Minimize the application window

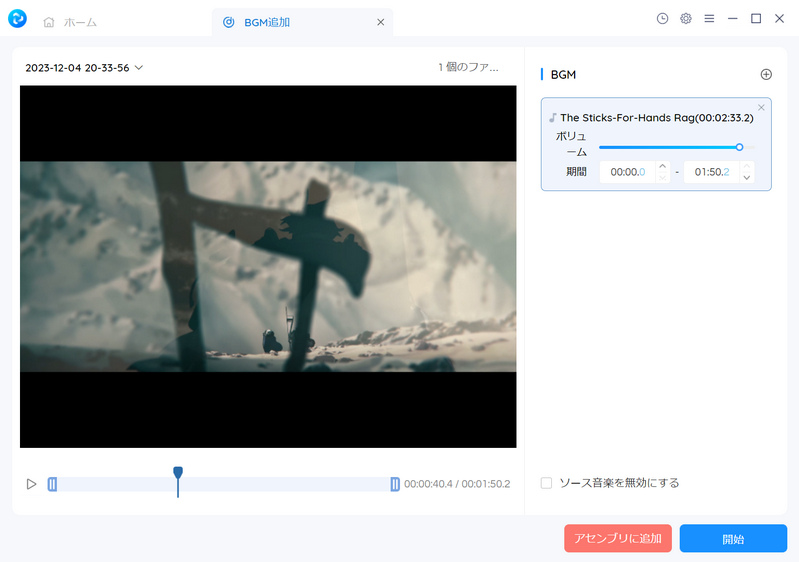click(733, 18)
